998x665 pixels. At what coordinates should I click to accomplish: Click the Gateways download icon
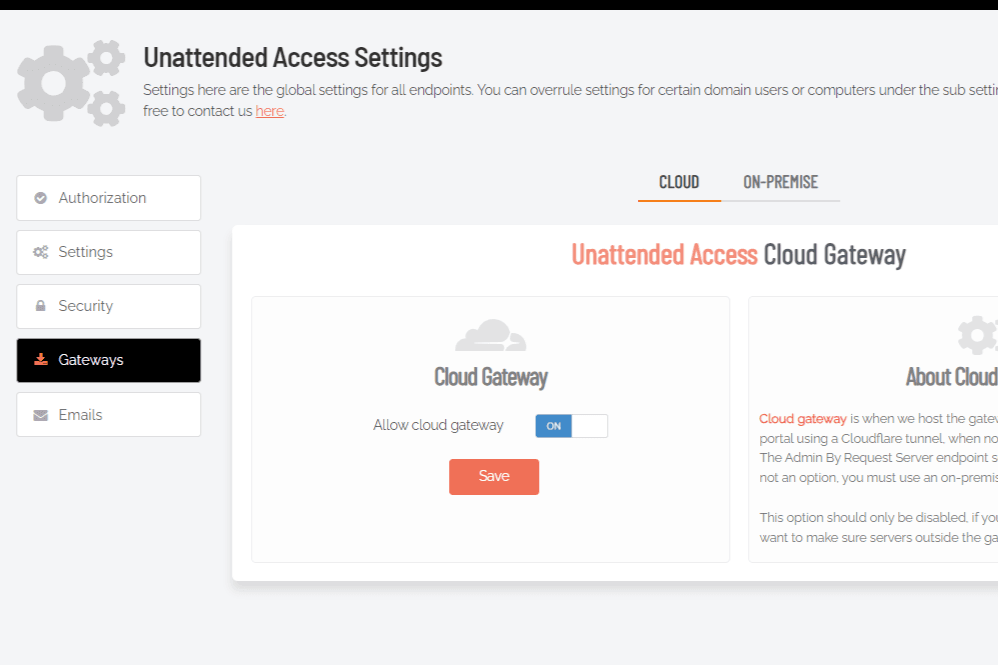pyautogui.click(x=41, y=360)
